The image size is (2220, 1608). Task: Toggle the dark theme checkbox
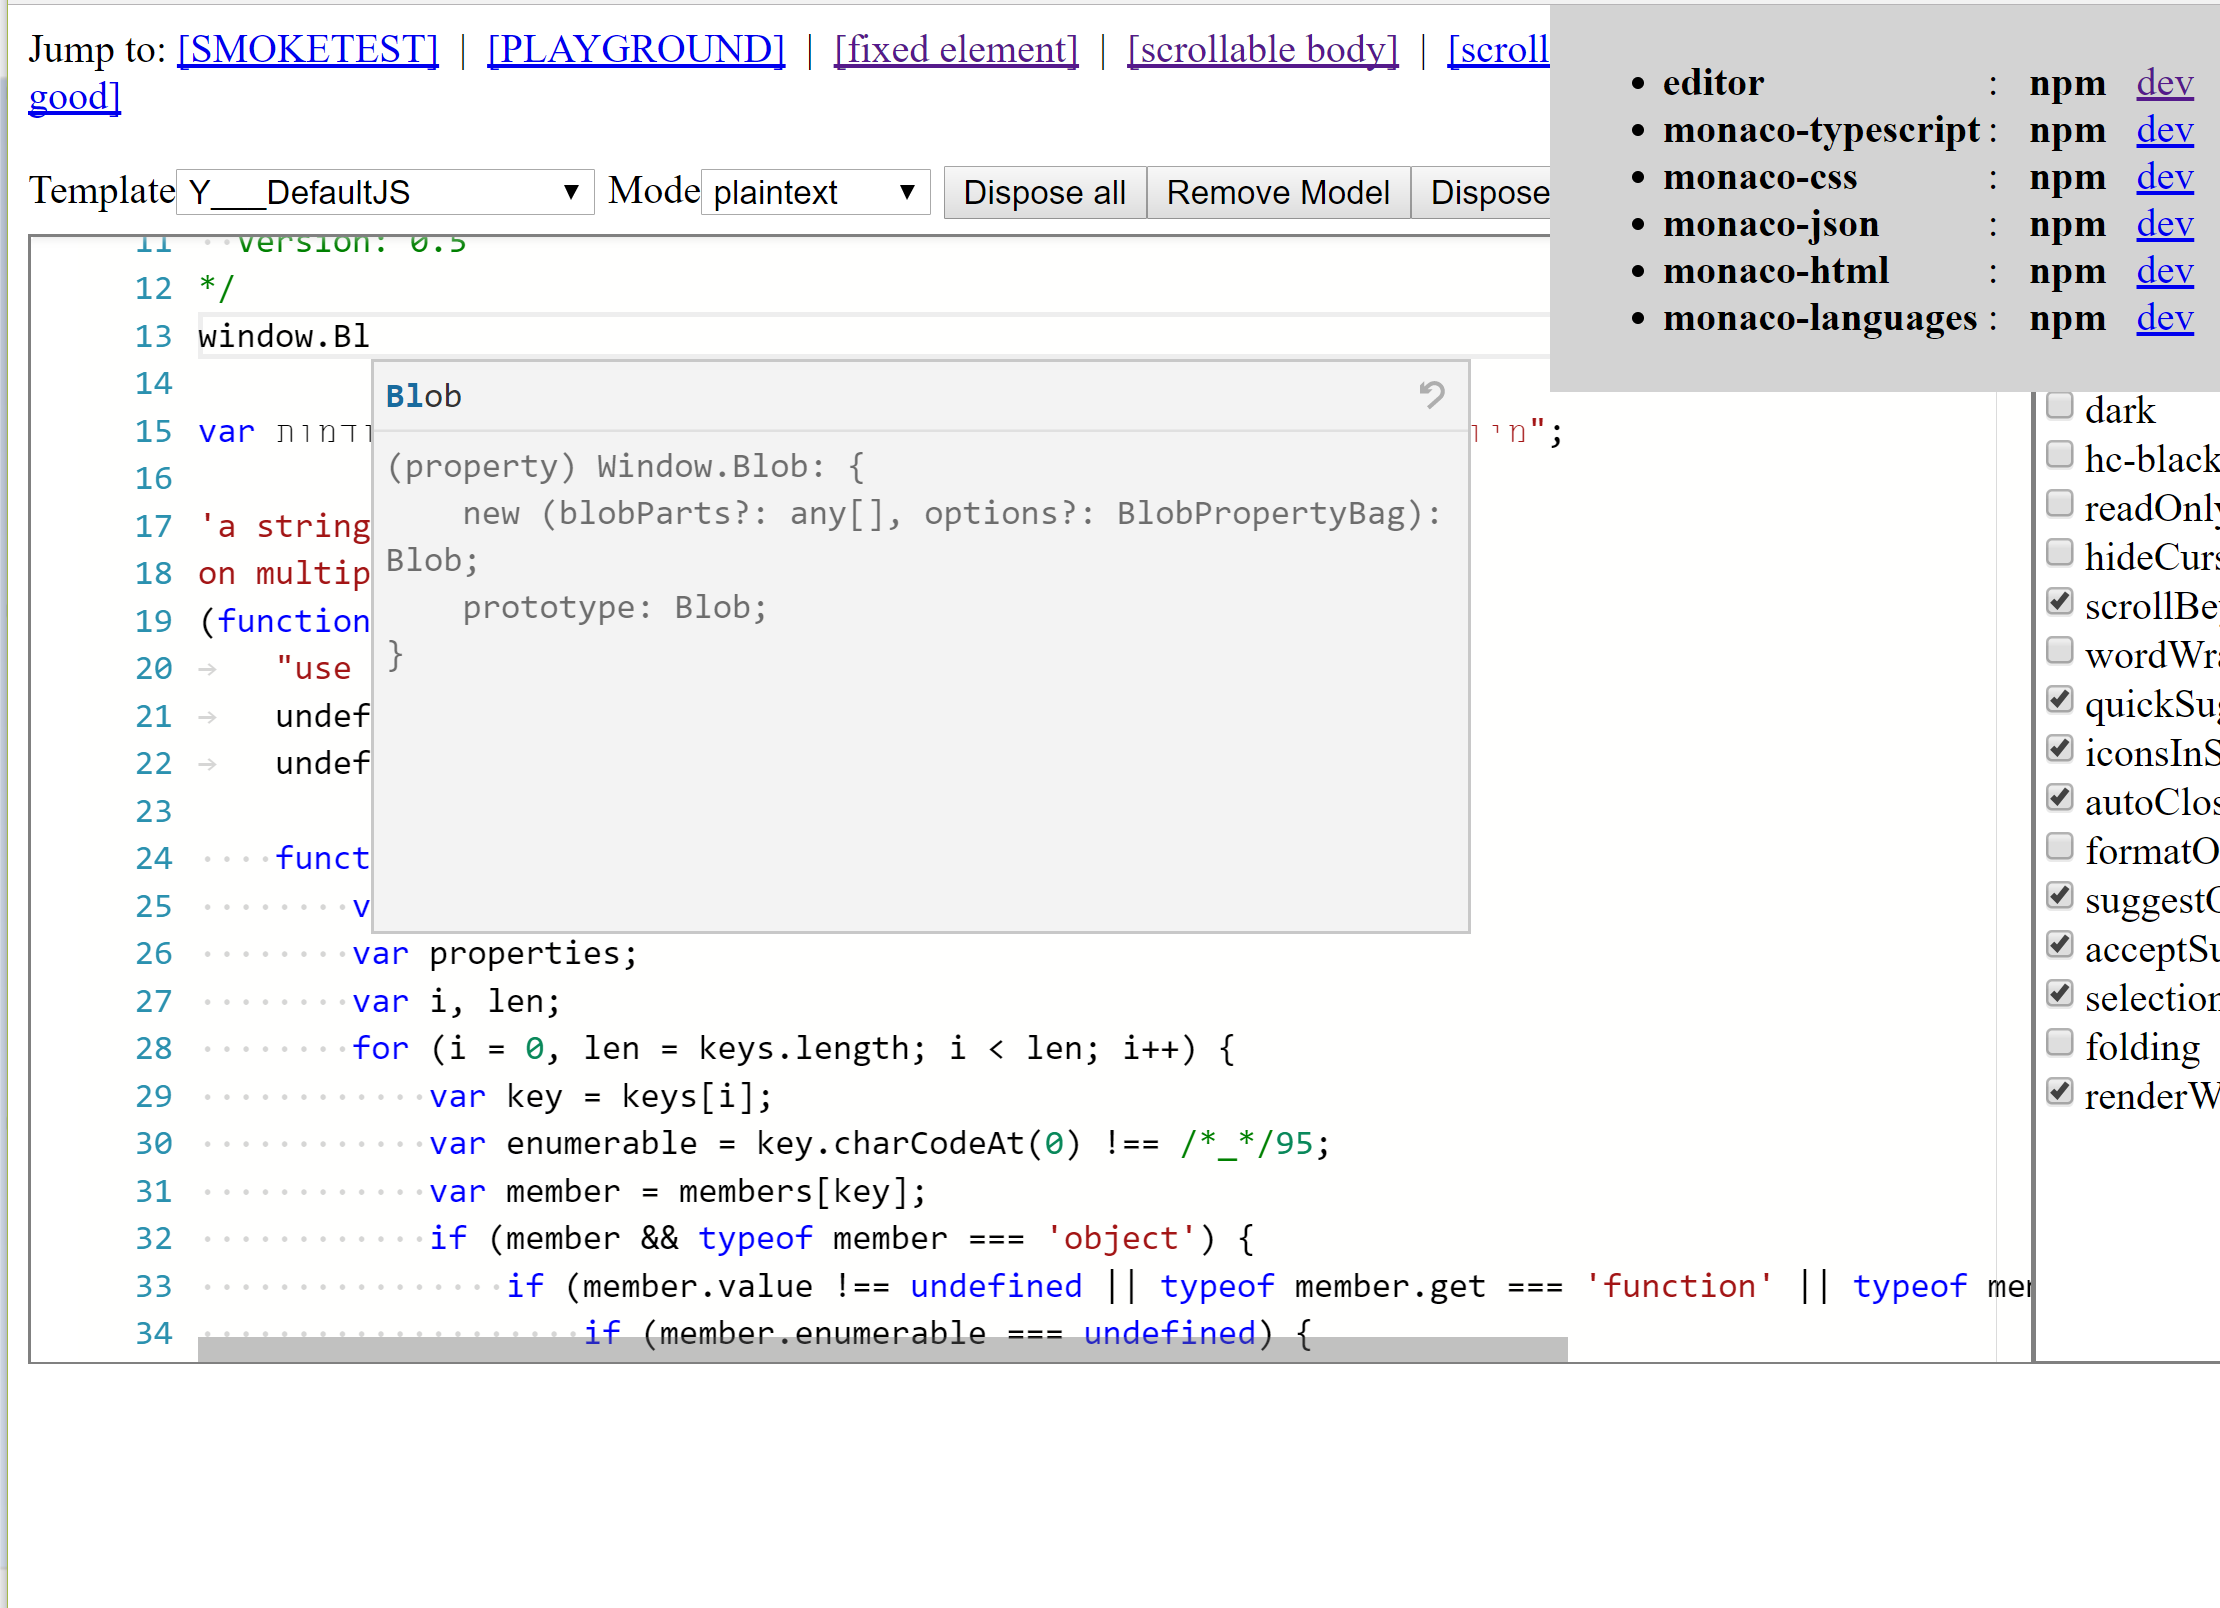tap(2059, 406)
